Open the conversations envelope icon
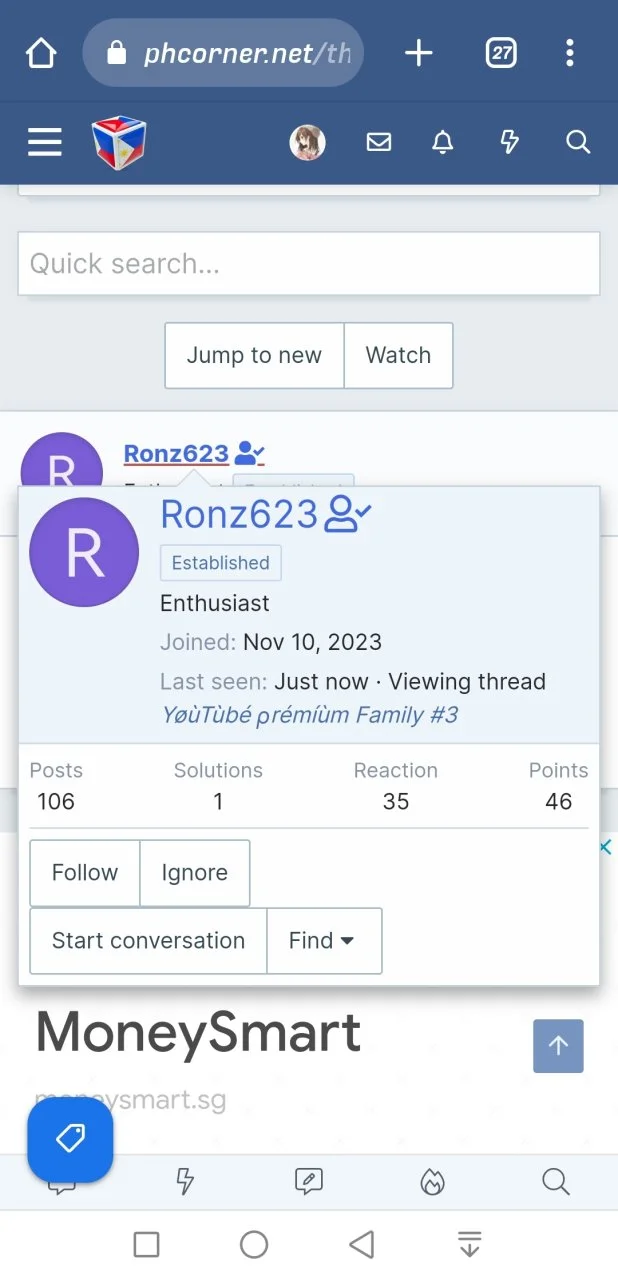The width and height of the screenshot is (618, 1280). [x=379, y=142]
